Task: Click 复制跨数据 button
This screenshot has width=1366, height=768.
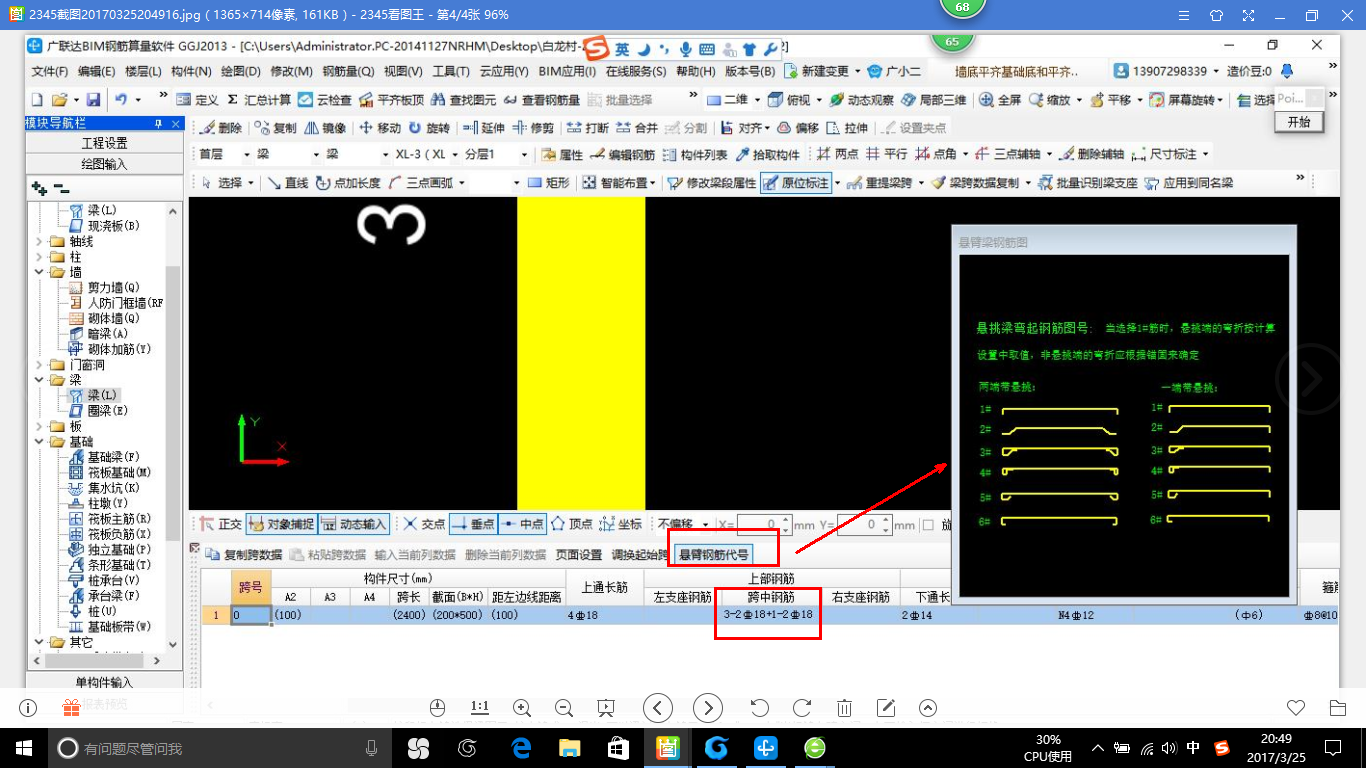Action: point(244,554)
